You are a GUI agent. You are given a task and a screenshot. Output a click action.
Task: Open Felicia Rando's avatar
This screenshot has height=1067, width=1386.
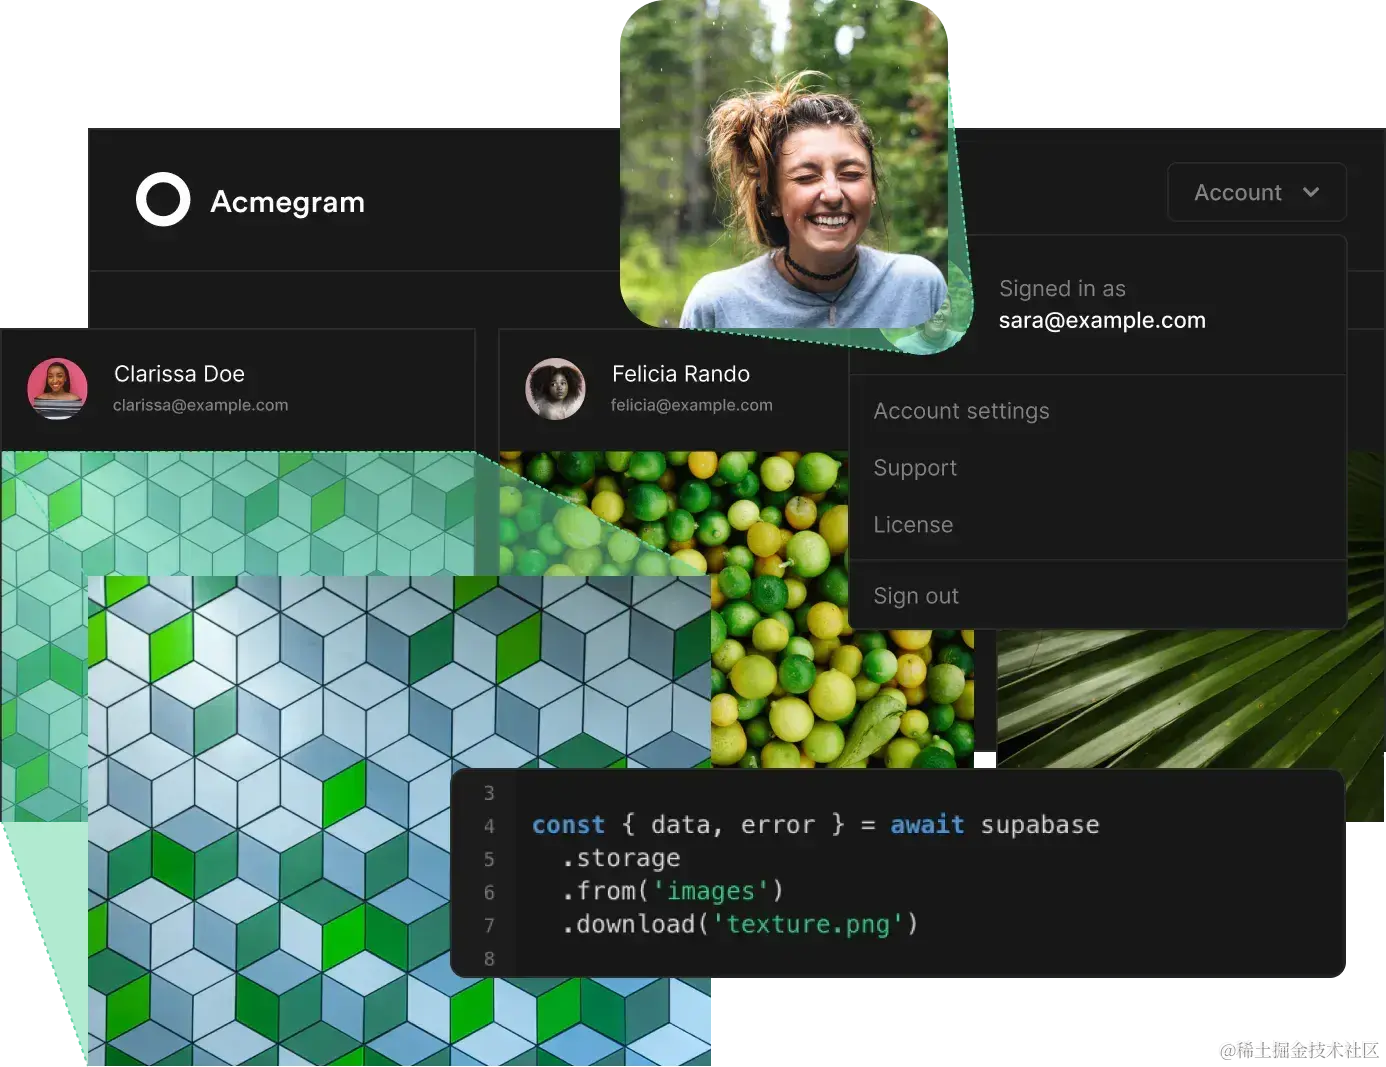click(x=555, y=388)
